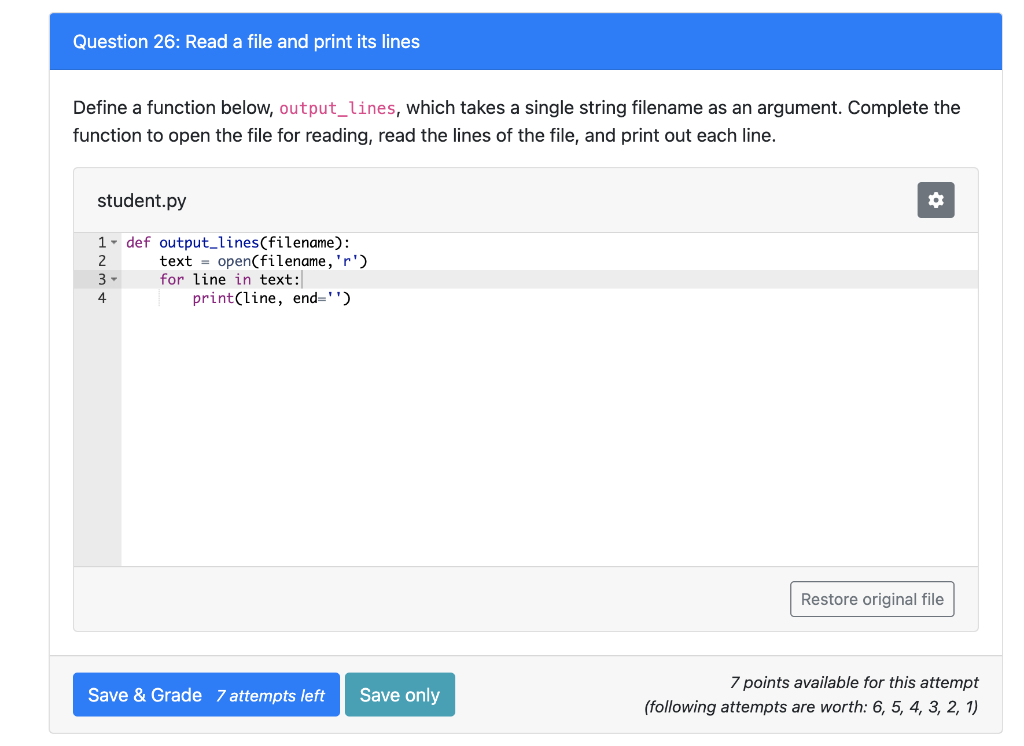Click the def output_lines(filename) code line

pyautogui.click(x=238, y=242)
